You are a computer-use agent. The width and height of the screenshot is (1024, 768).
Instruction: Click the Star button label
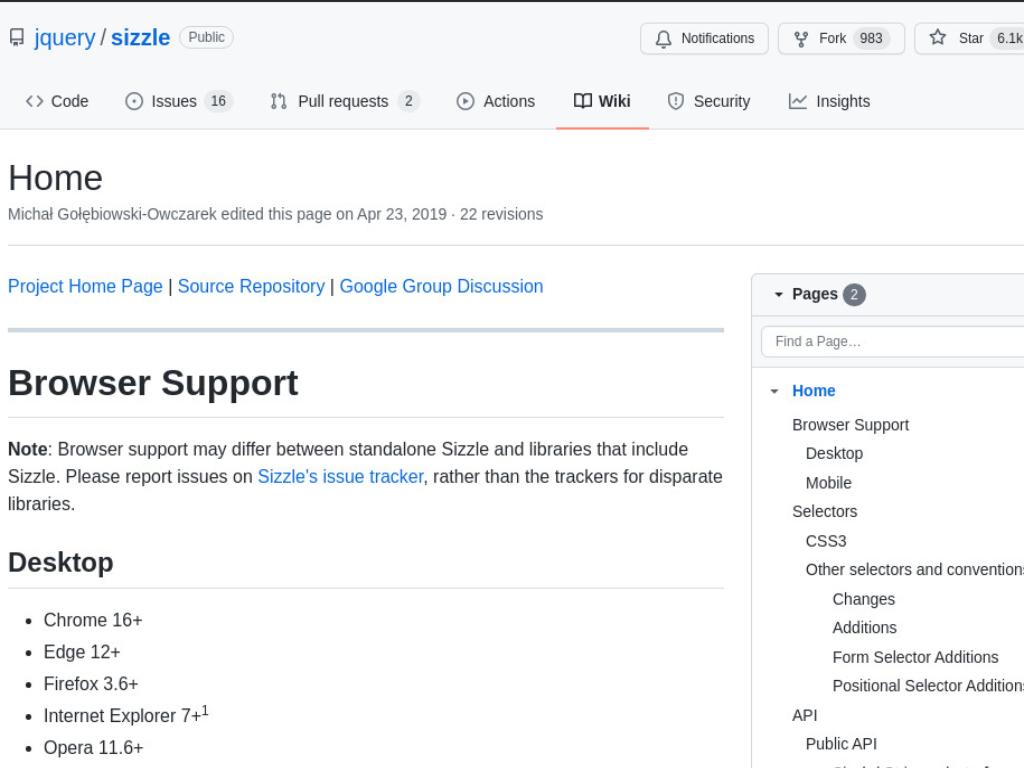(970, 39)
